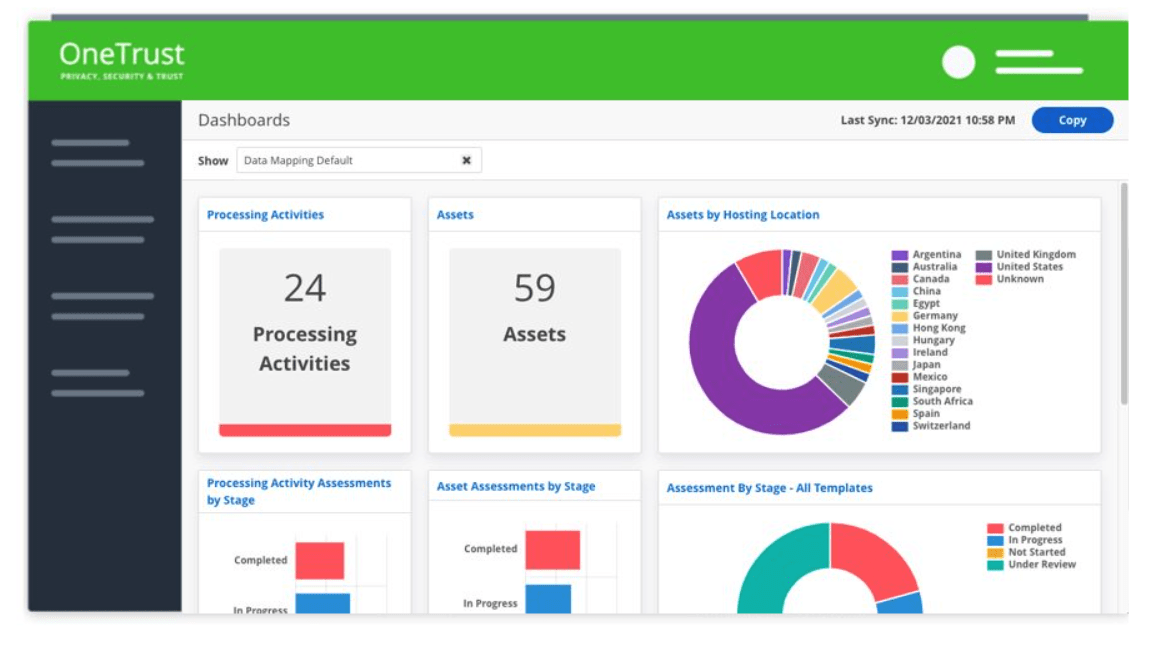This screenshot has height=646, width=1161.
Task: Click the red Completed bar in Processing Activity Assessments
Action: tap(320, 561)
